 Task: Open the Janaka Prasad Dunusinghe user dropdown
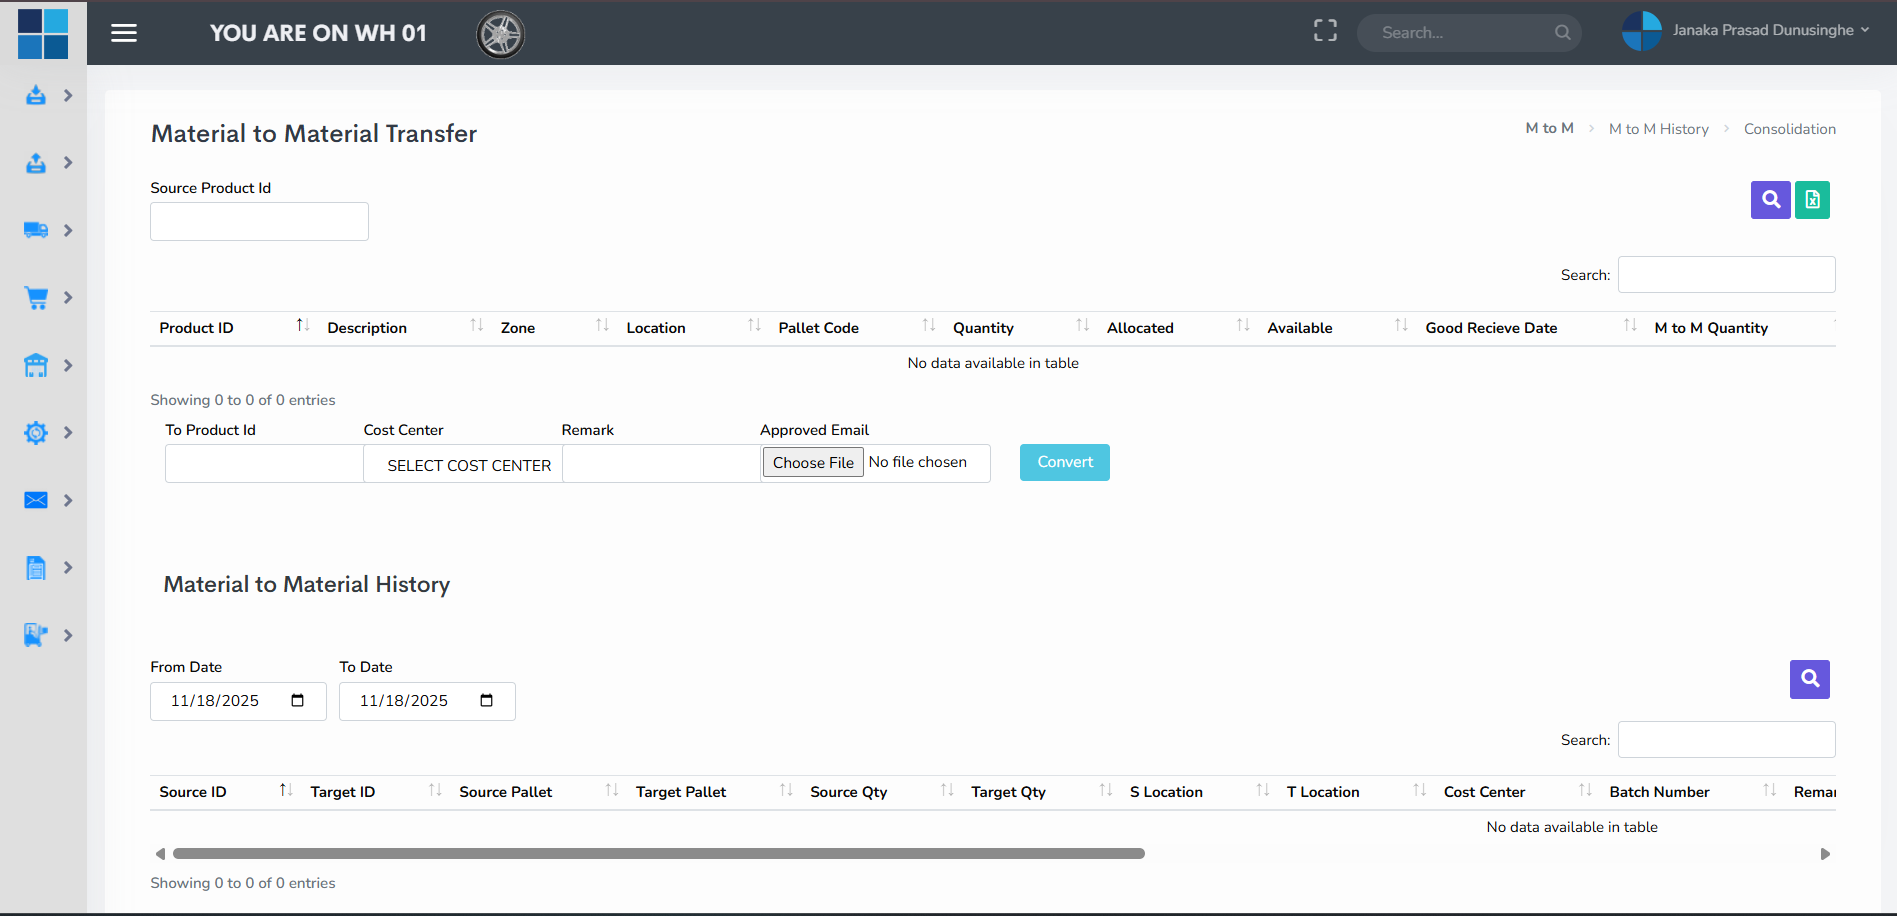click(1745, 31)
